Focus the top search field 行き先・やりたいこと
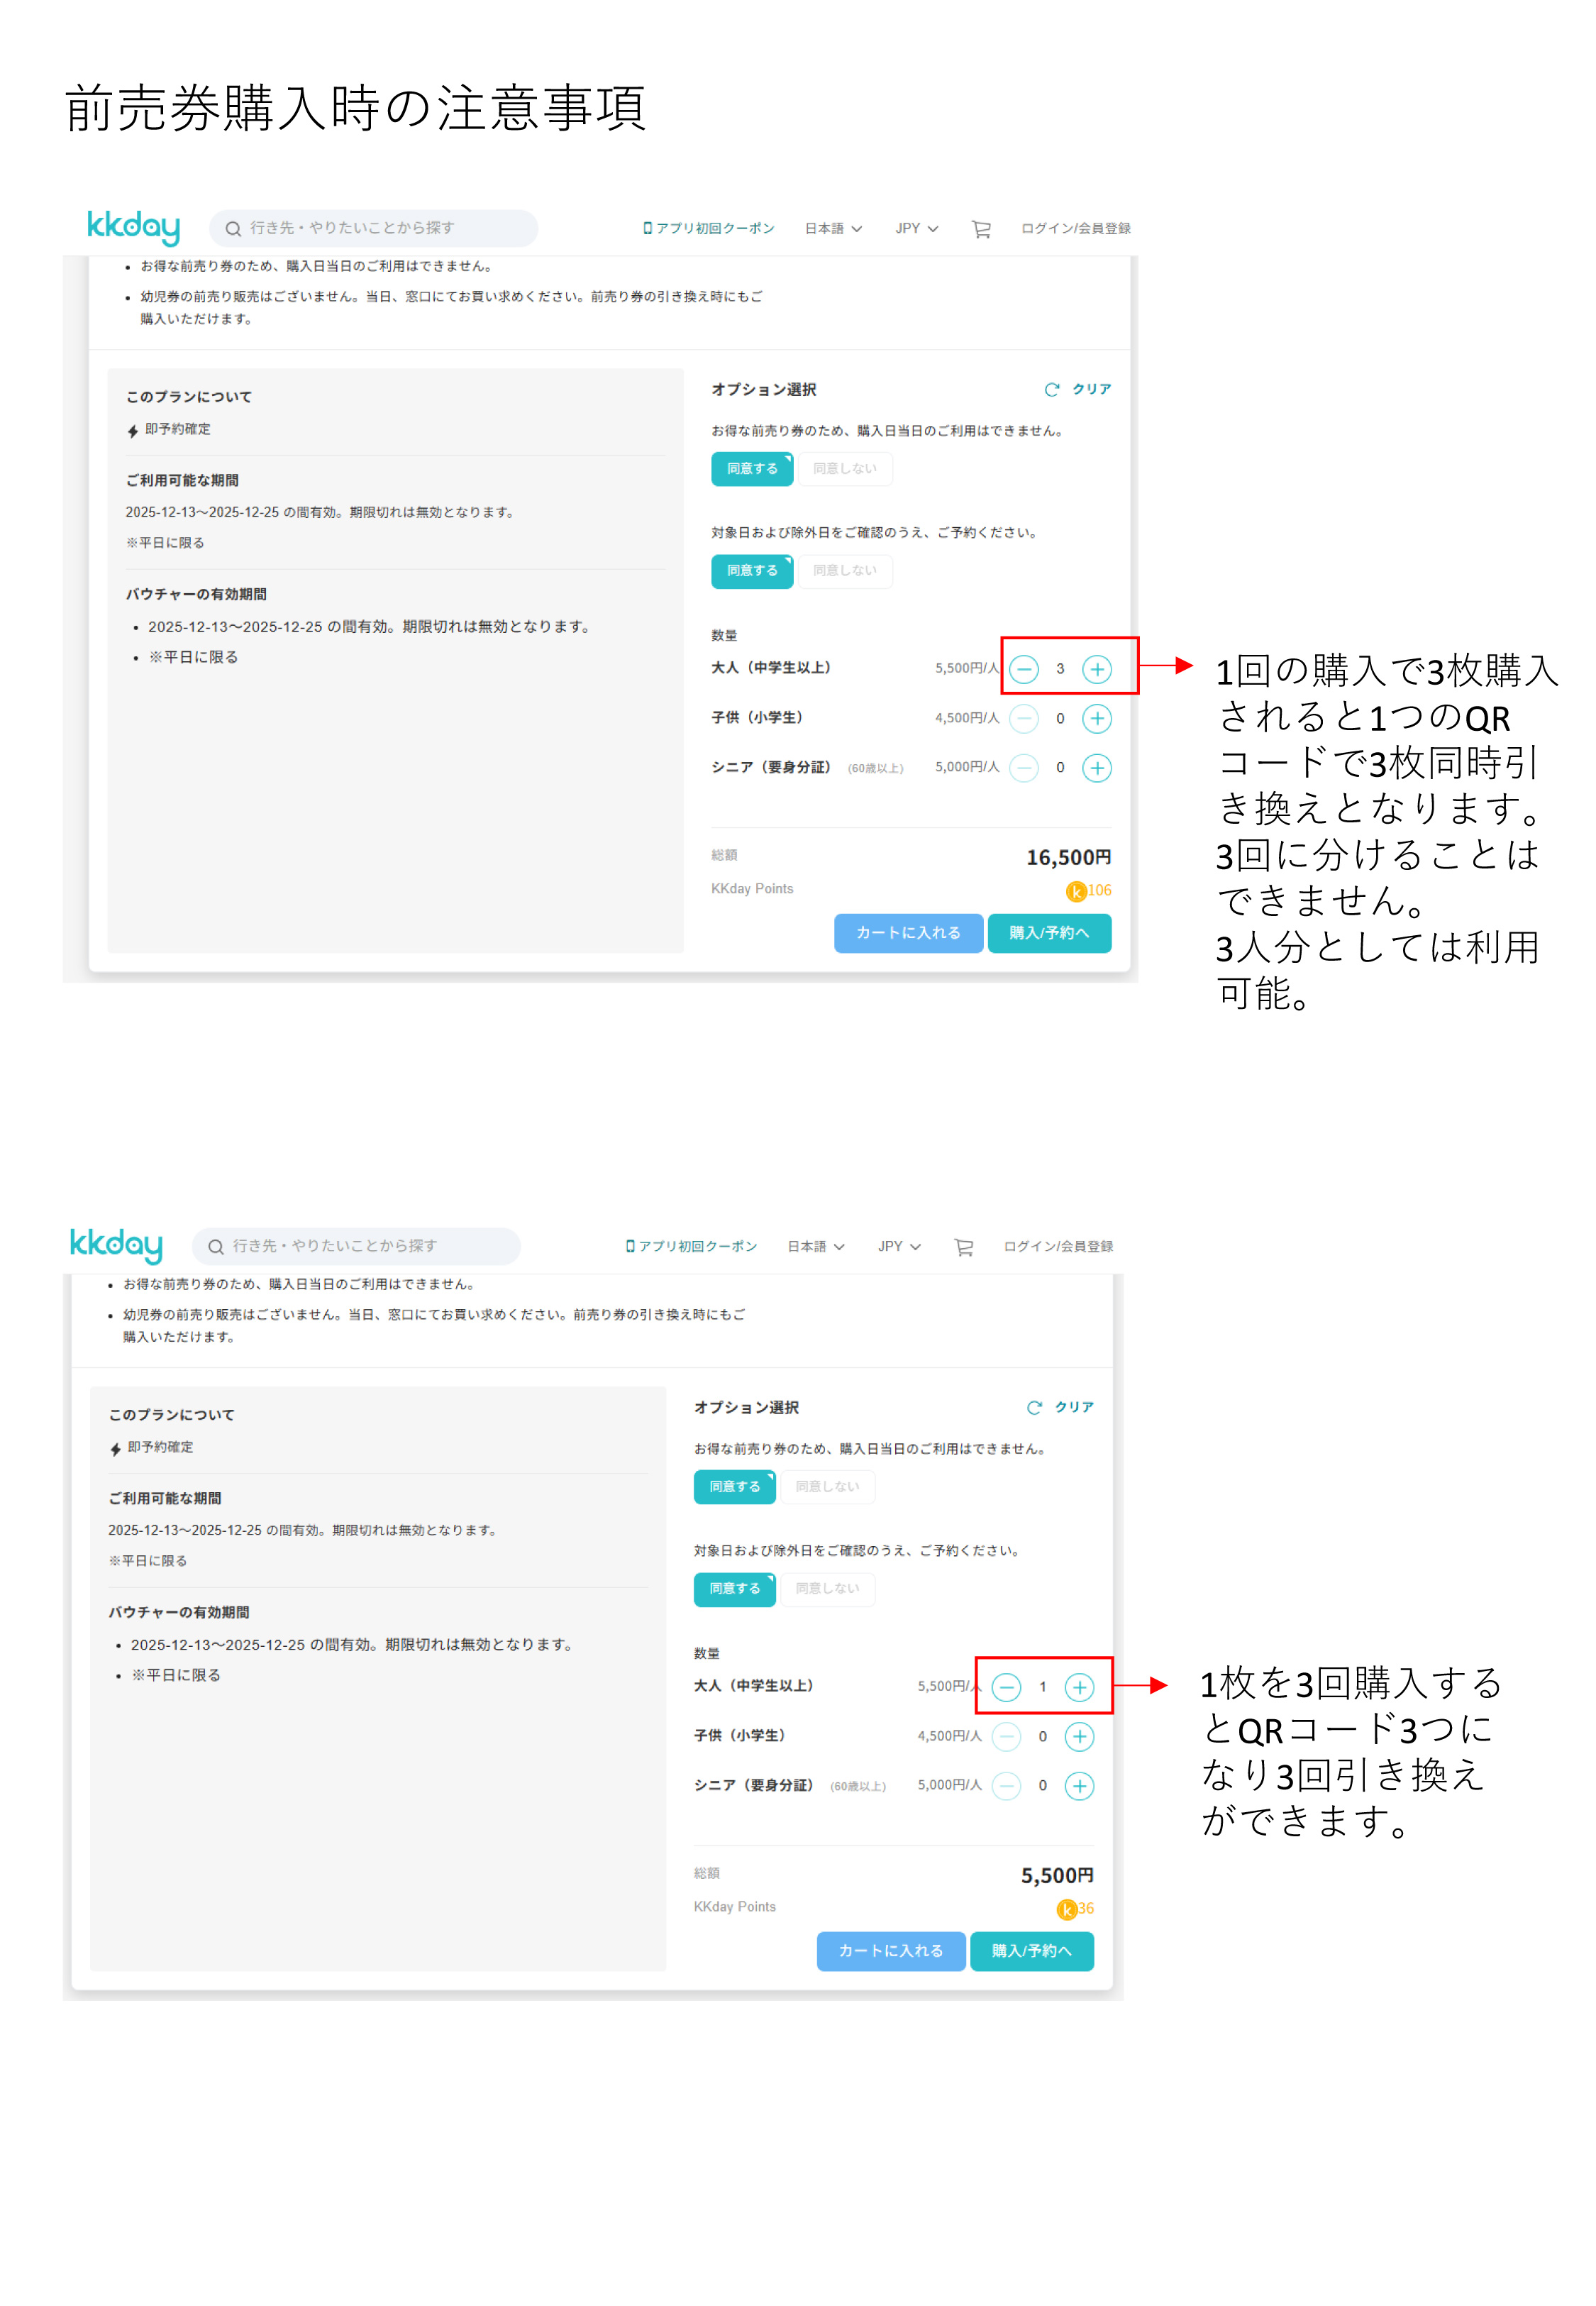The image size is (1596, 2306). tap(373, 229)
